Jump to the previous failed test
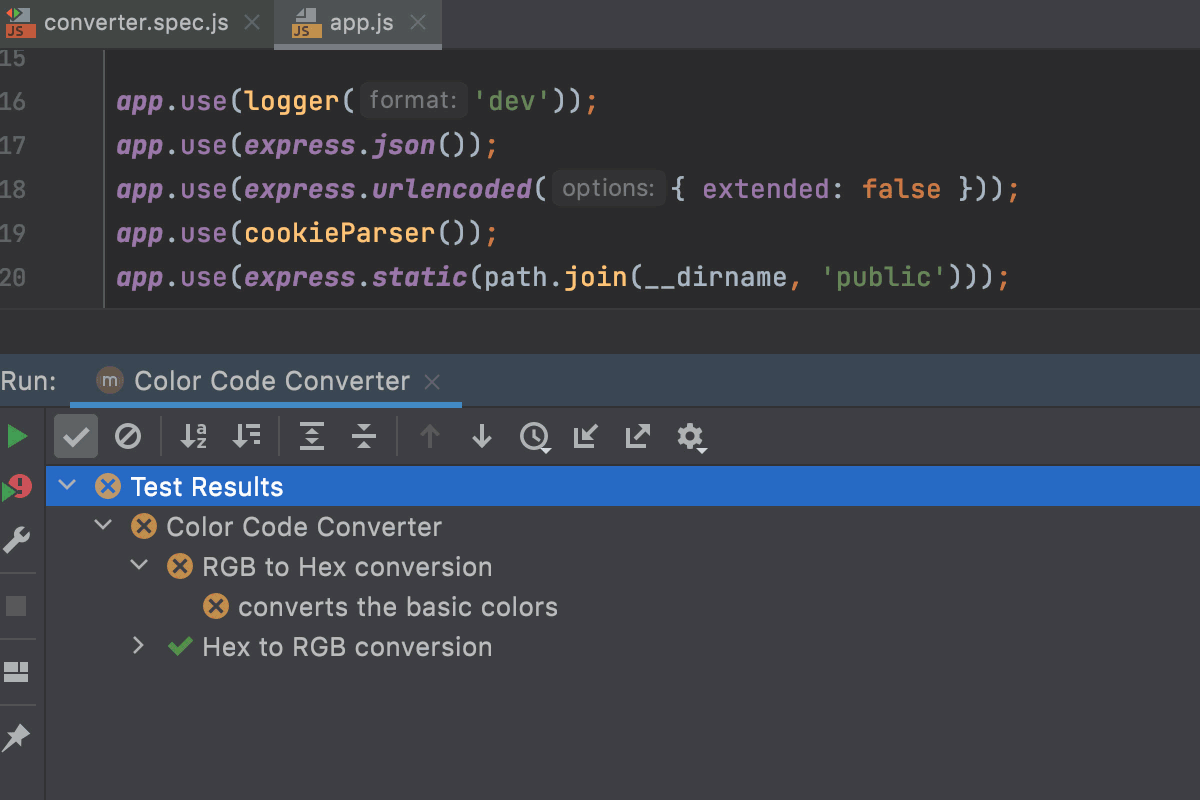Screen dimensions: 1200x800 tap(429, 436)
